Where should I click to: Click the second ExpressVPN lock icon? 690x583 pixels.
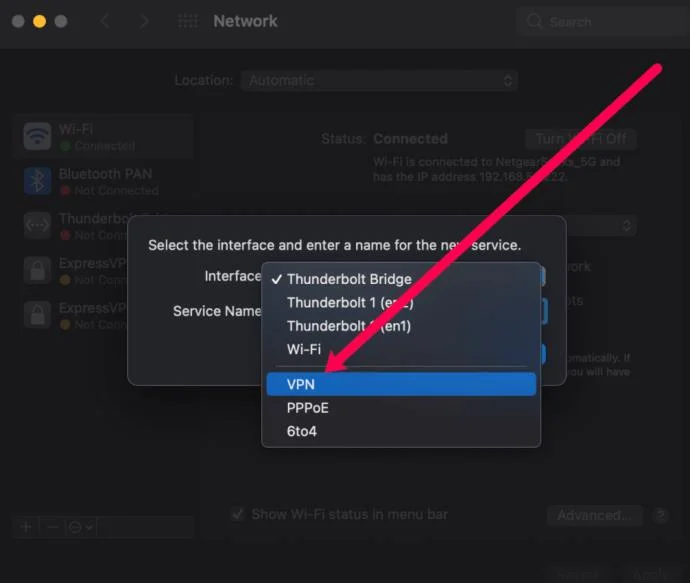click(x=37, y=315)
